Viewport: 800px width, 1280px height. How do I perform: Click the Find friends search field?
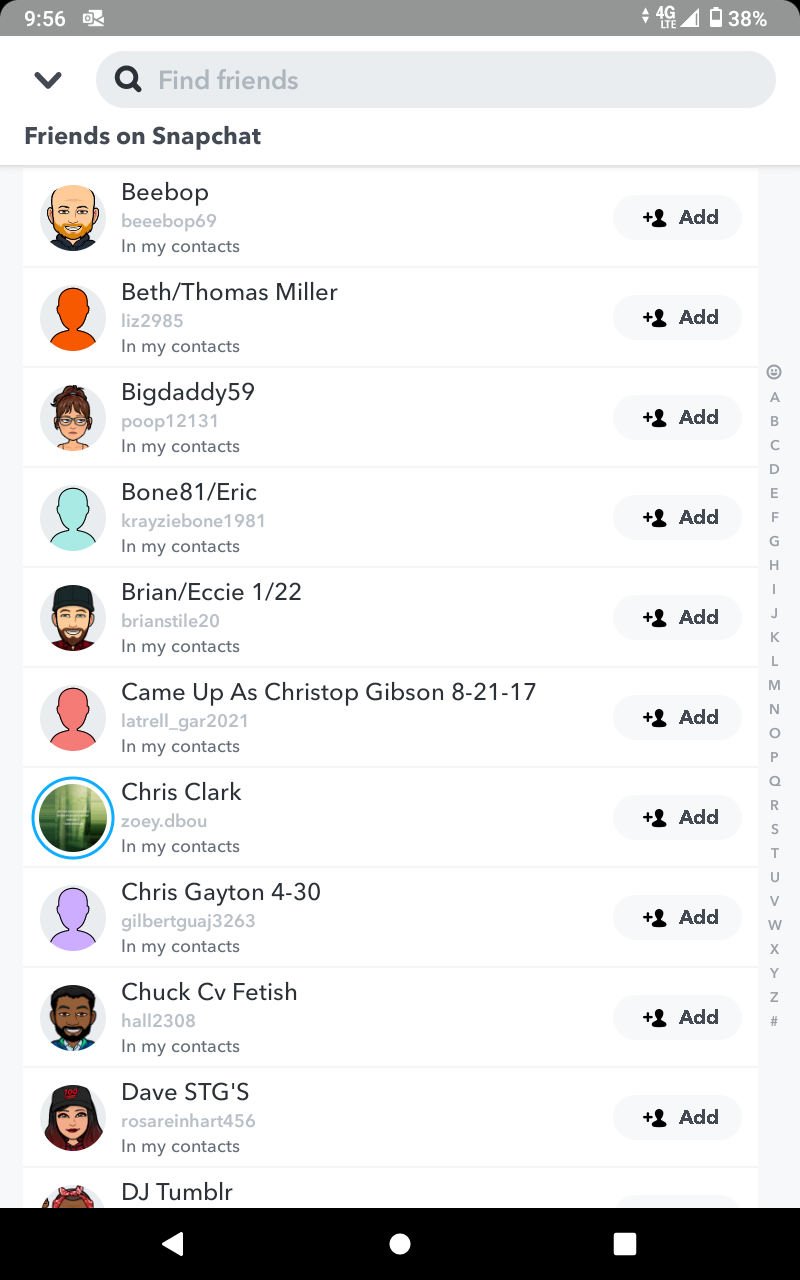450,80
